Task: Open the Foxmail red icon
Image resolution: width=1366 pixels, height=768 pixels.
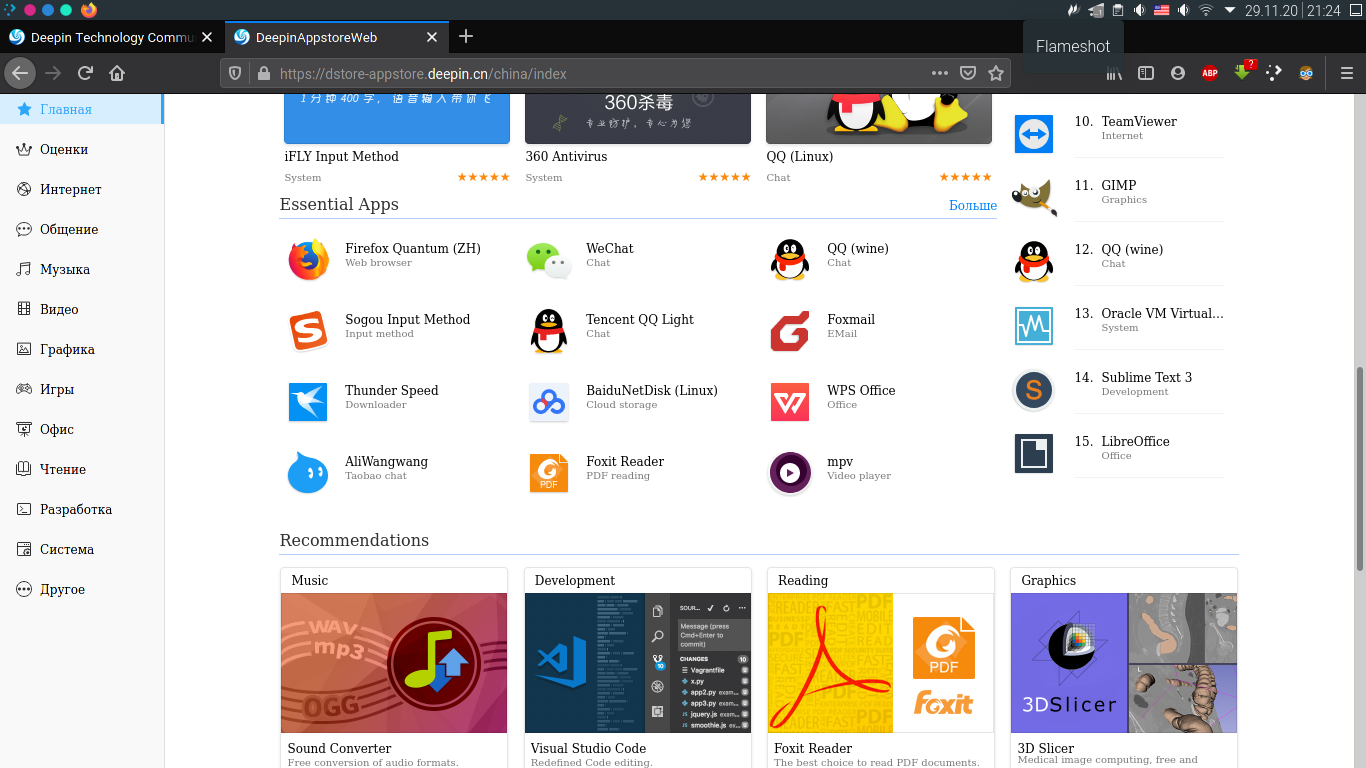Action: click(790, 331)
